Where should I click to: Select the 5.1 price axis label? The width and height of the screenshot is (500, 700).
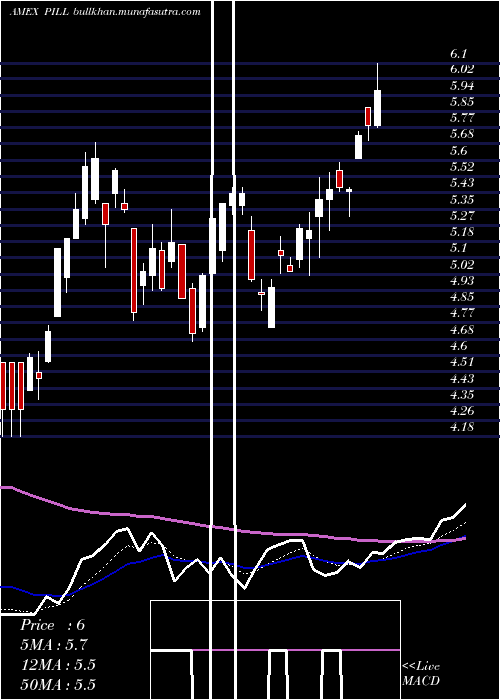[x=458, y=248]
